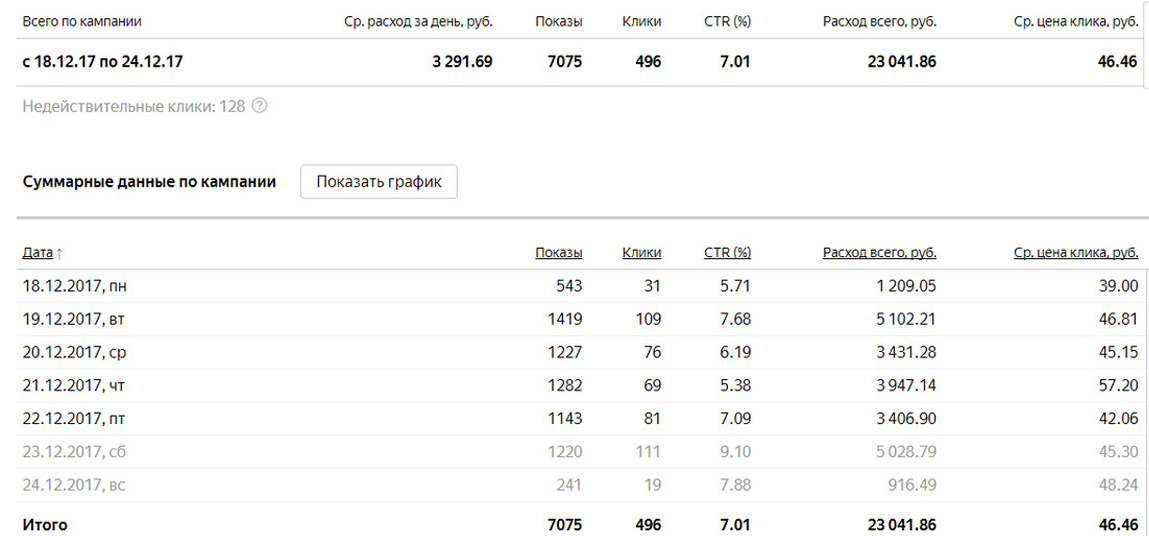Select the 19.12.2017, вт row date
This screenshot has height=536, width=1149.
coord(73,319)
